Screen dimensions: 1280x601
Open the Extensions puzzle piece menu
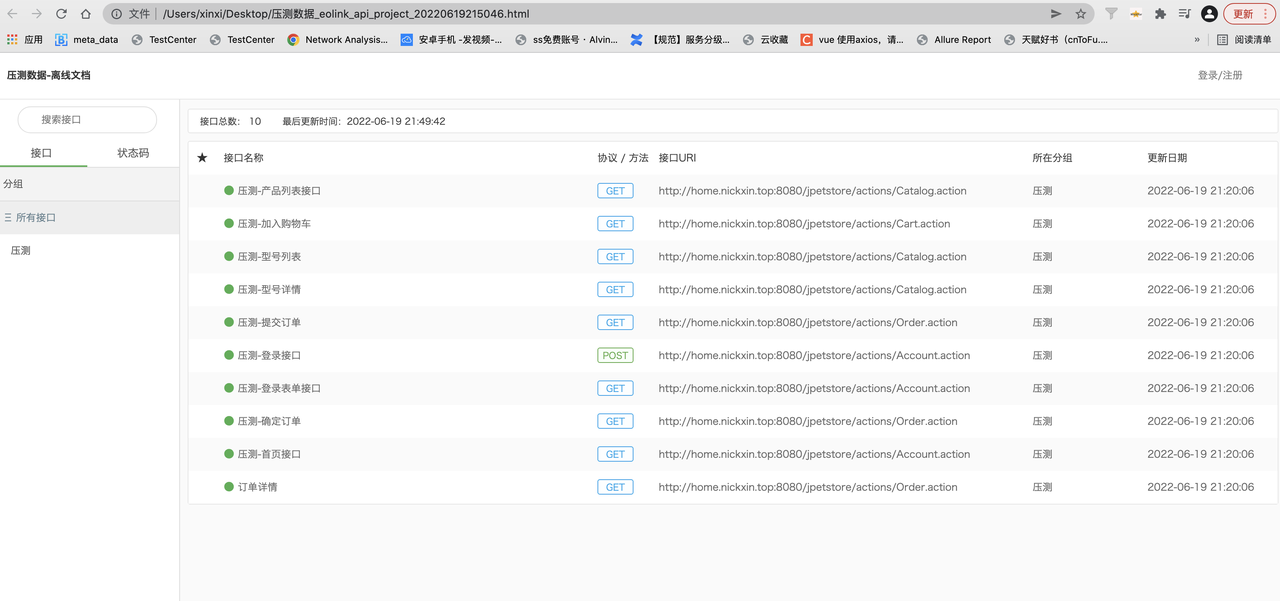(1160, 14)
